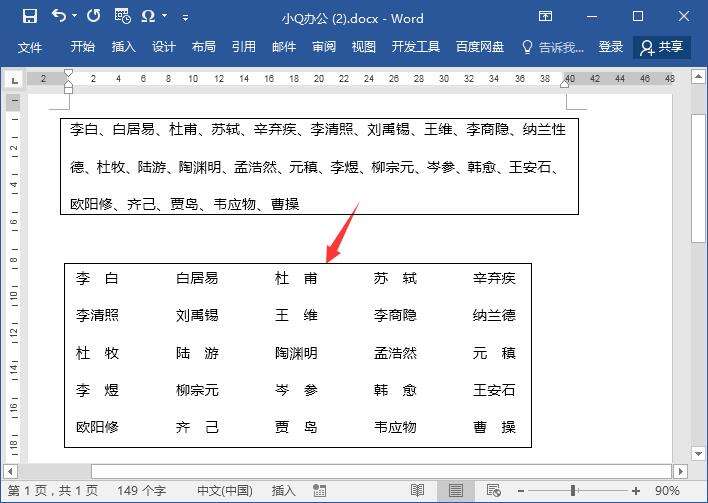Click the first line indent marker

tap(68, 73)
